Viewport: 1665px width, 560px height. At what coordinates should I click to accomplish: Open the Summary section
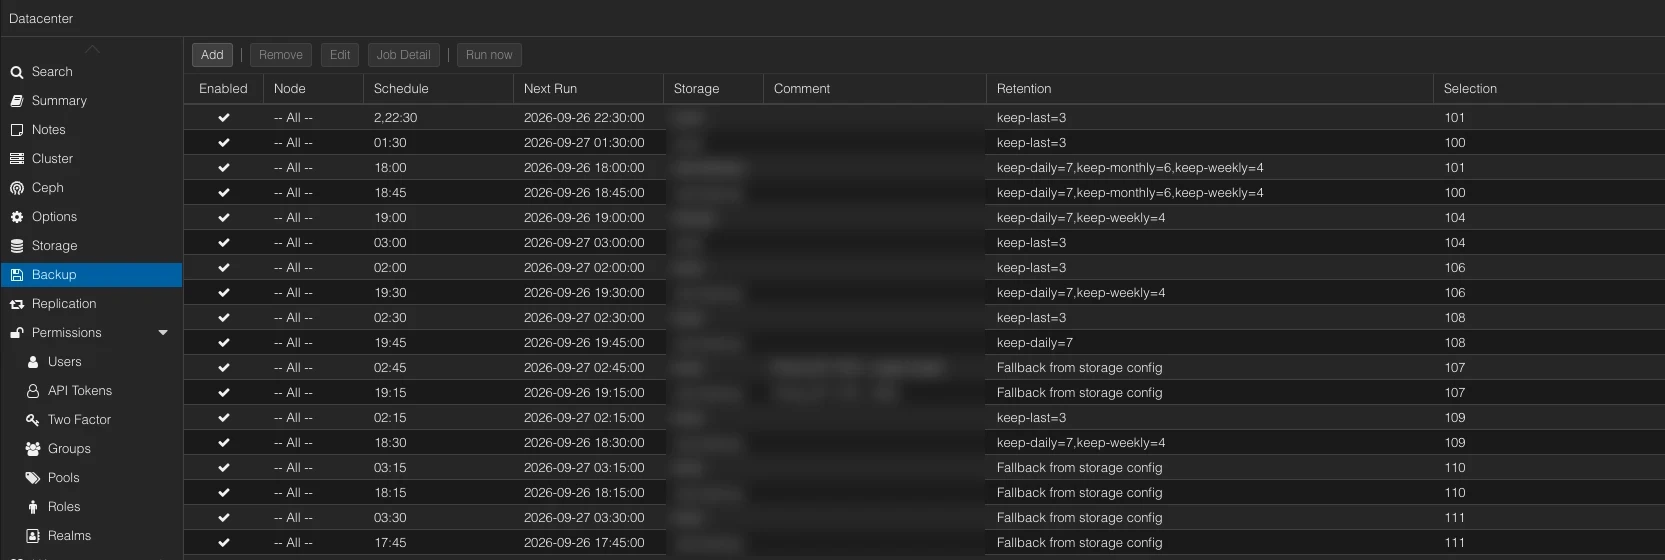[91, 101]
